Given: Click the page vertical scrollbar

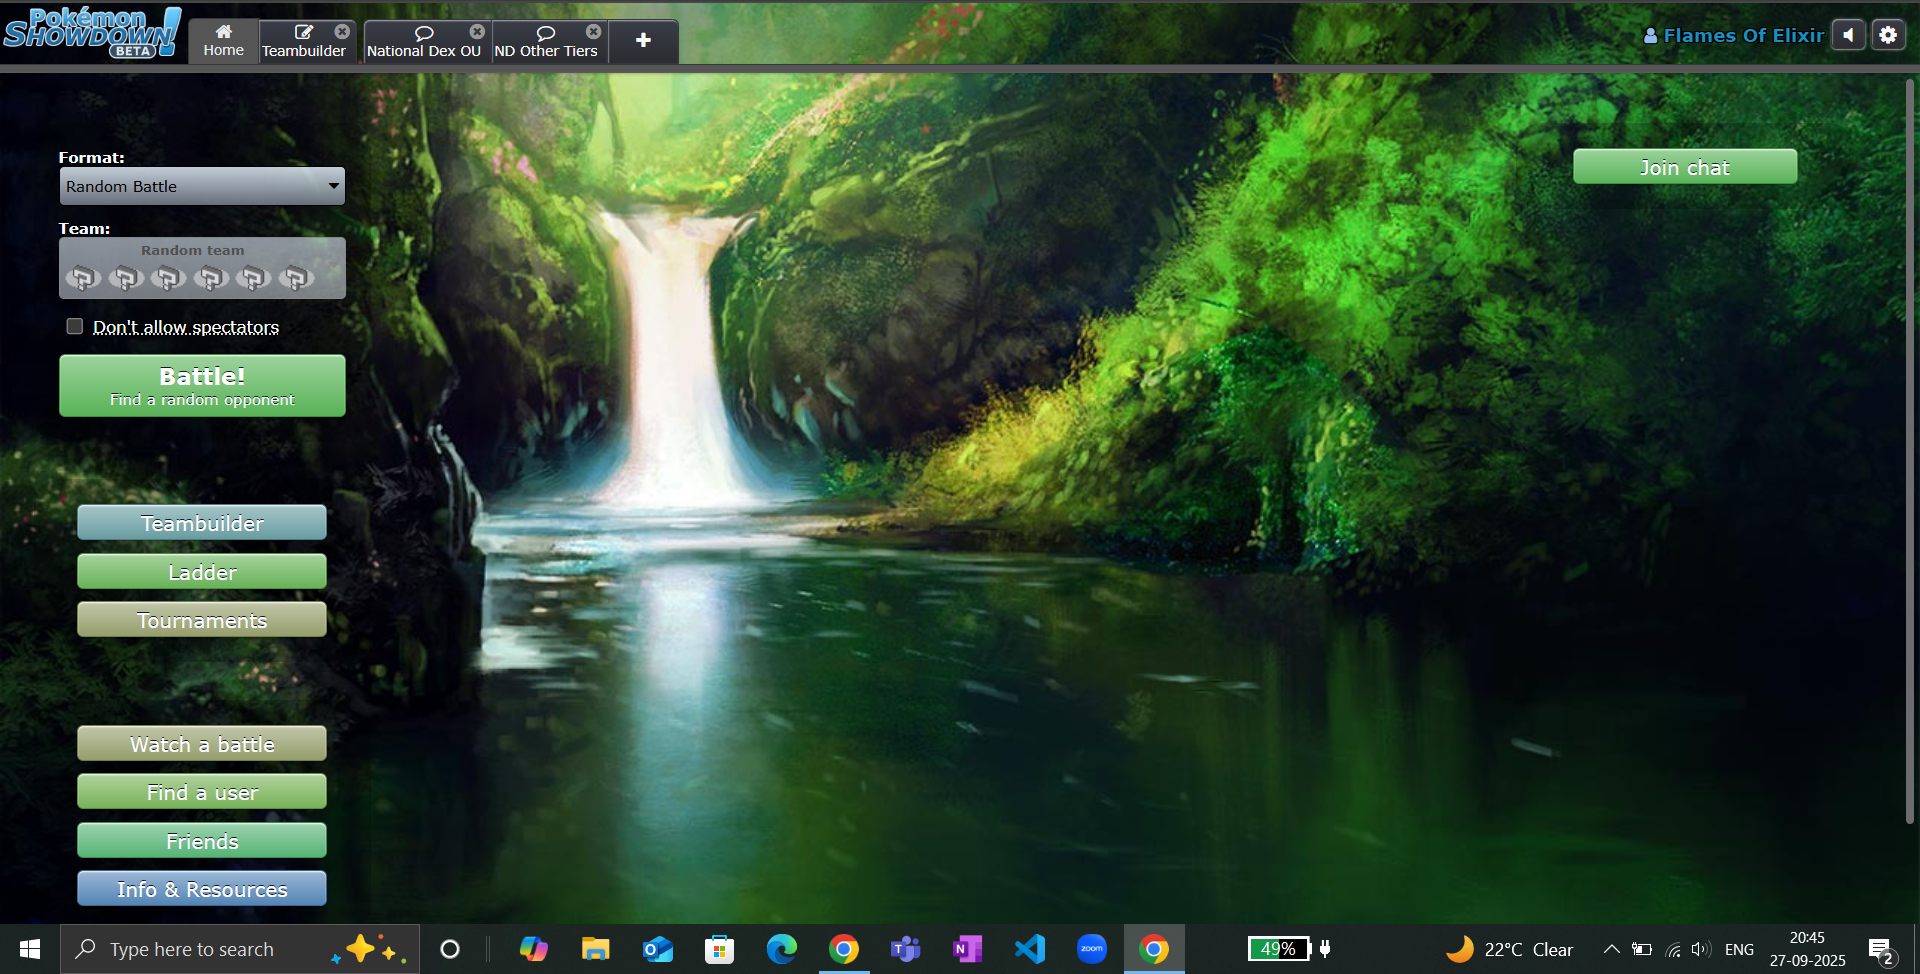Looking at the screenshot, I should pos(1908,450).
